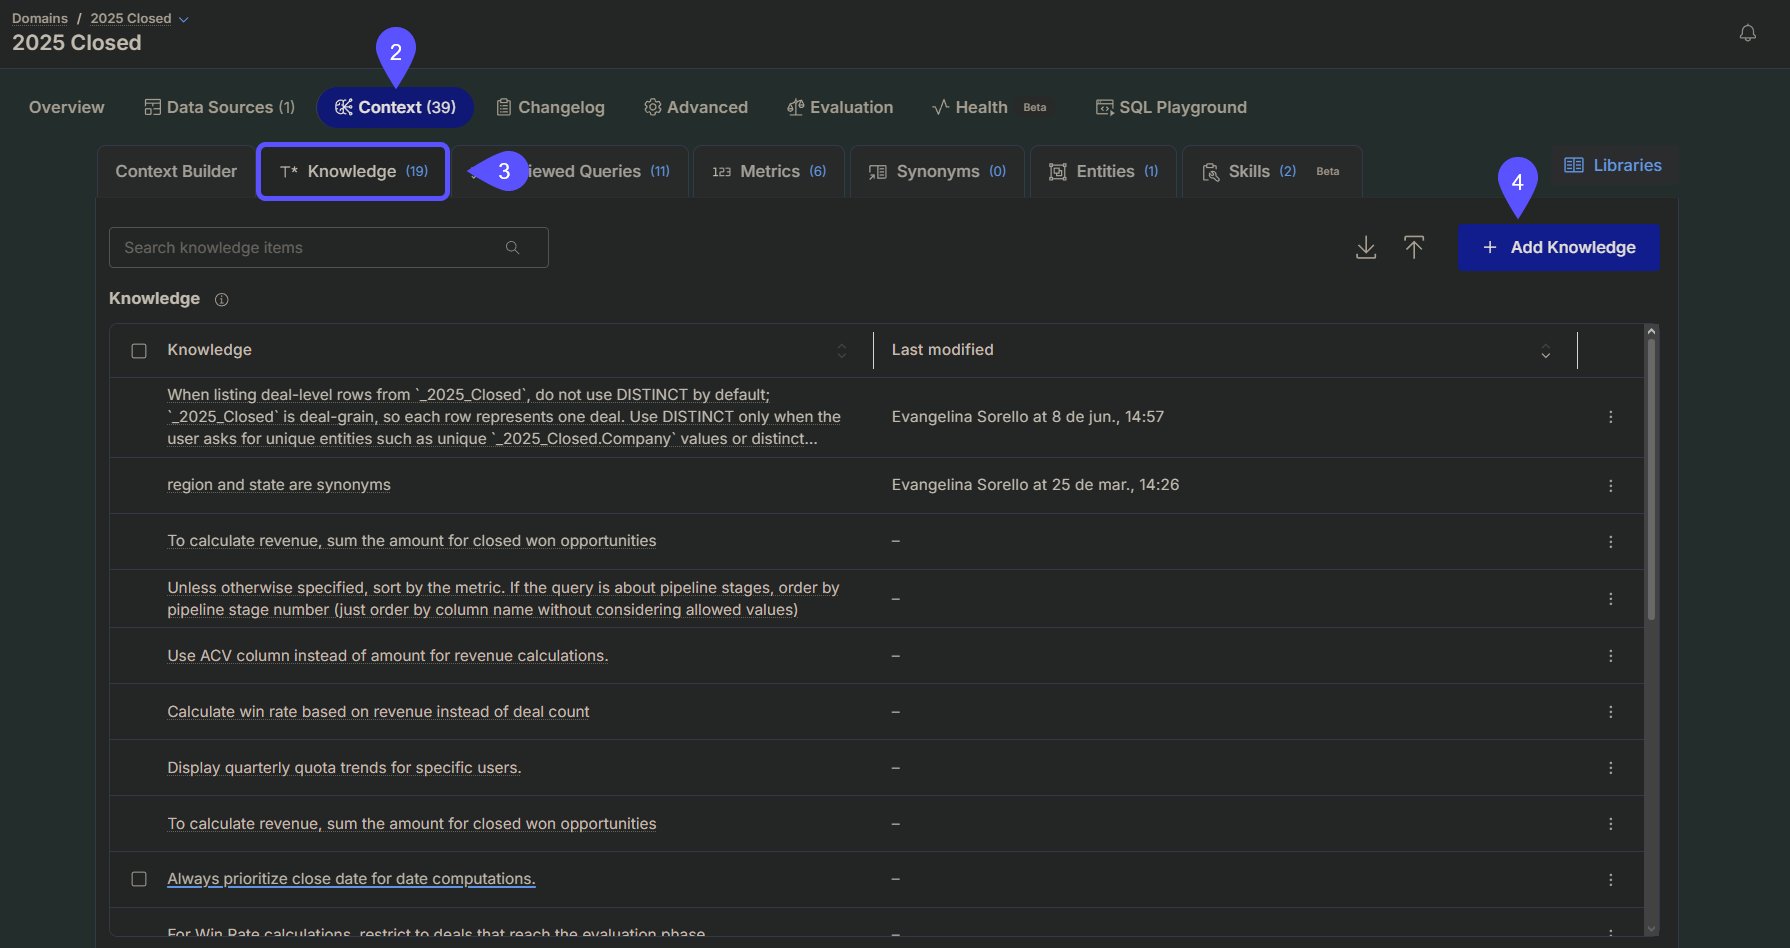Open the Metrics (6) sub-tab
This screenshot has width=1790, height=948.
769,171
